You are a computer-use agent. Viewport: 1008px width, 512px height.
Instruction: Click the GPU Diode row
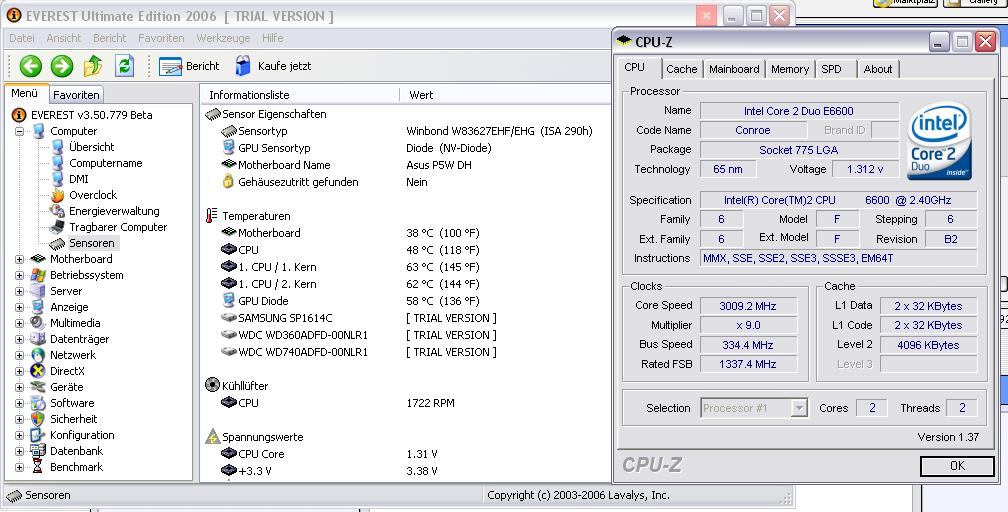point(405,301)
